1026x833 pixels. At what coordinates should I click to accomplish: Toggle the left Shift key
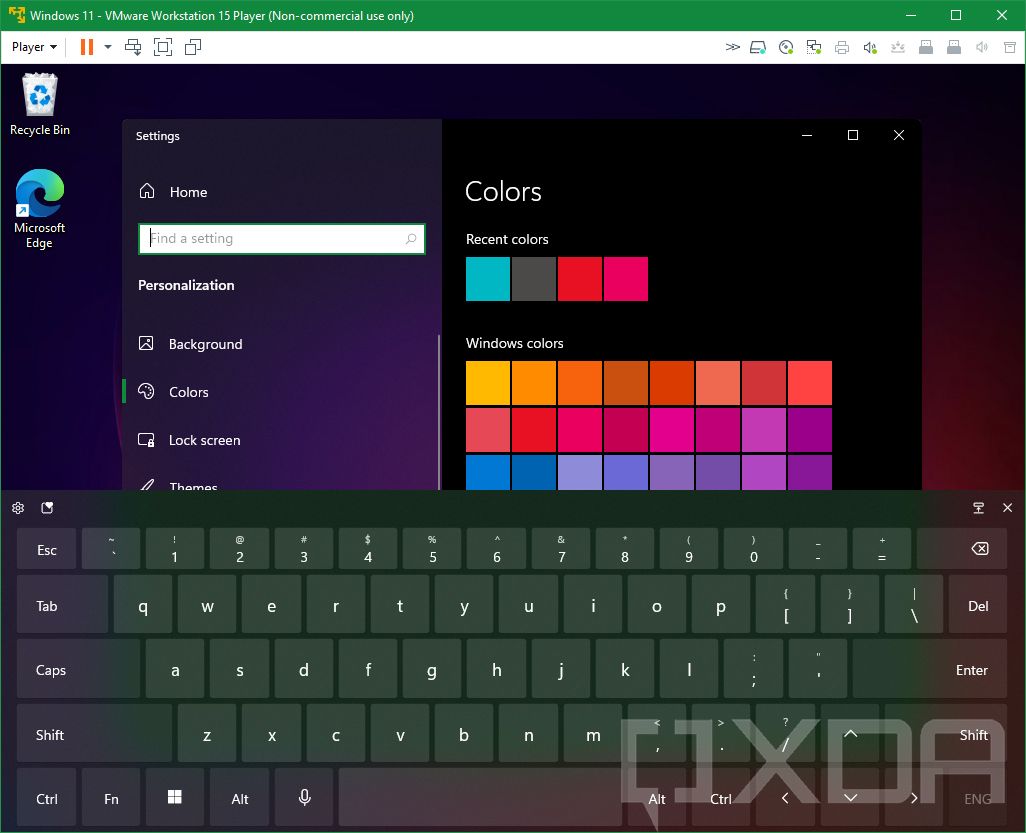click(x=94, y=734)
